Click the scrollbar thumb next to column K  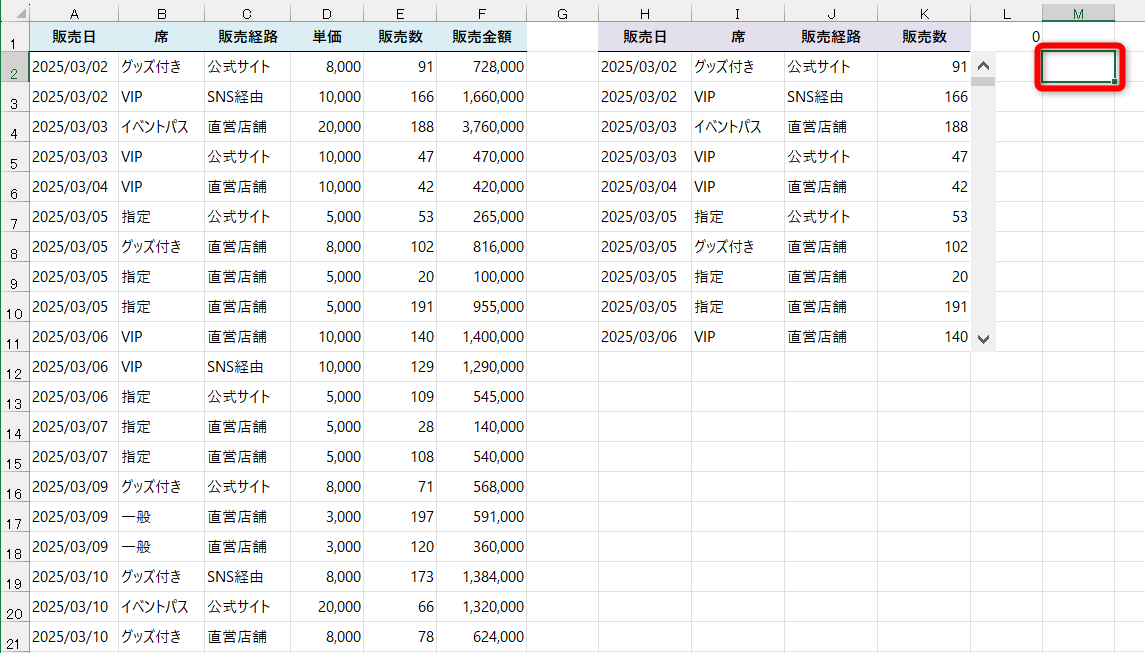[x=983, y=81]
